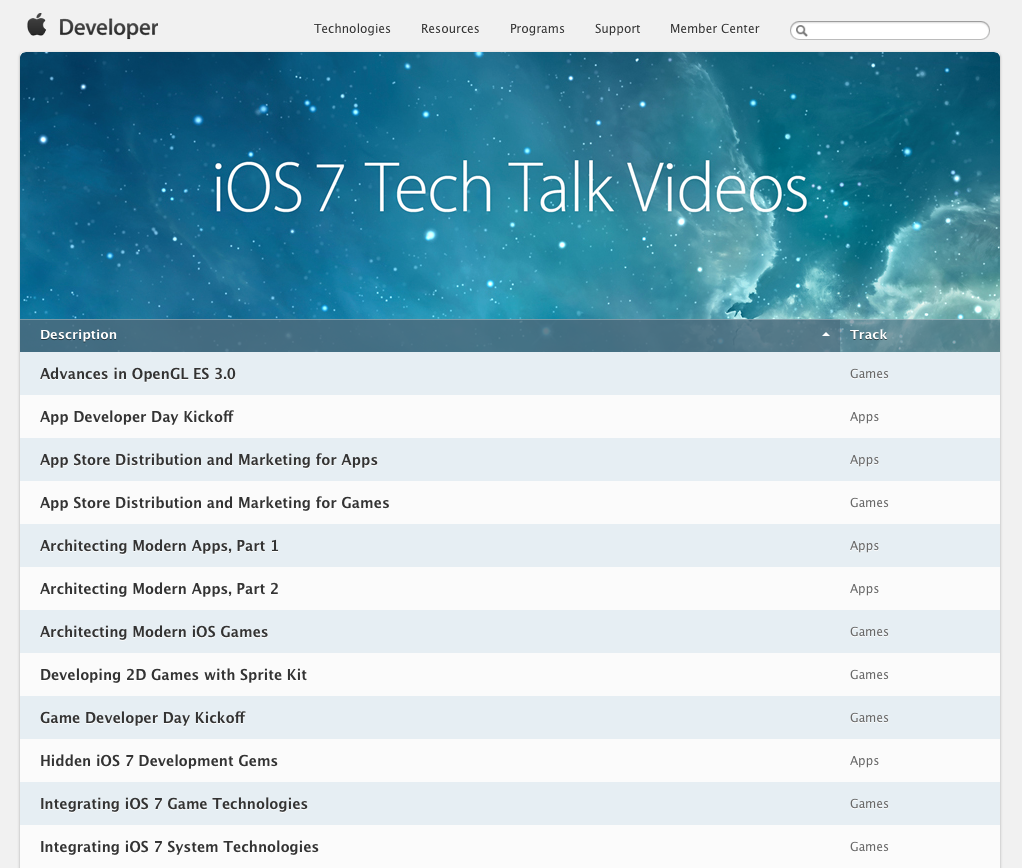This screenshot has height=868, width=1022.
Task: Select Developing 2D Games with Sprite Kit
Action: [x=173, y=675]
